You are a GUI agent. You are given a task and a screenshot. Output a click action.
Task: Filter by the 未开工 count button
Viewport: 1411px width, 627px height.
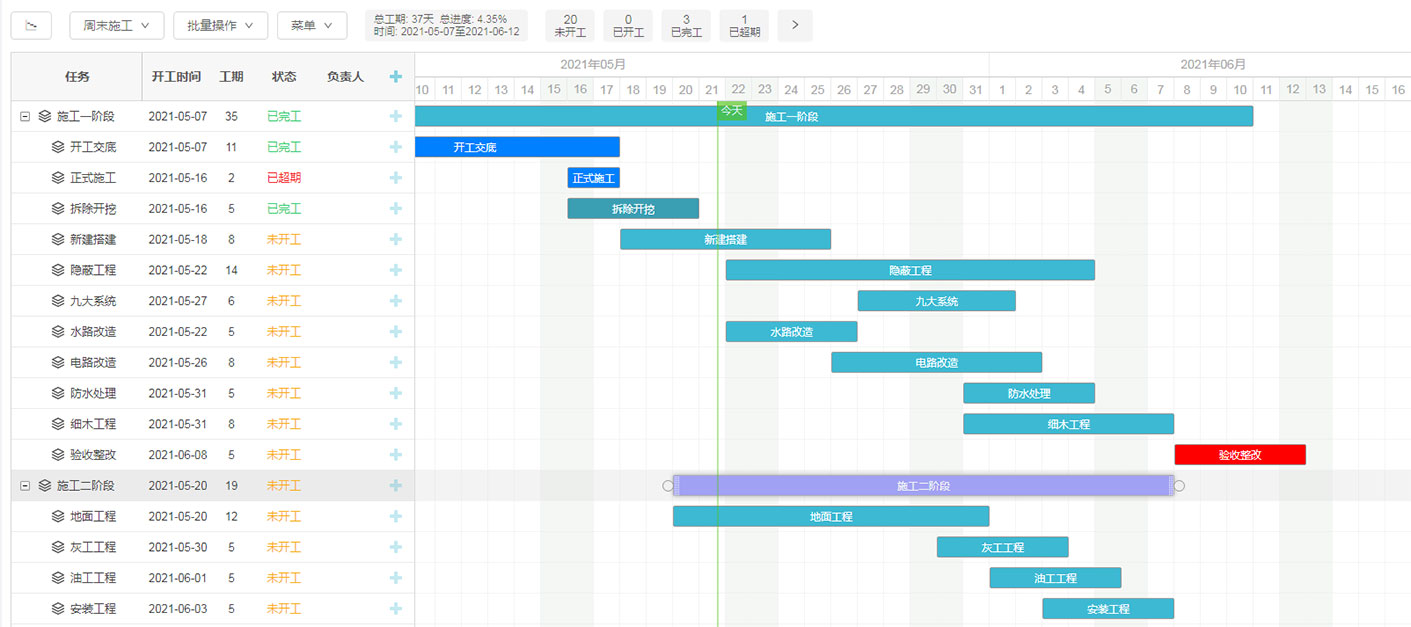570,25
